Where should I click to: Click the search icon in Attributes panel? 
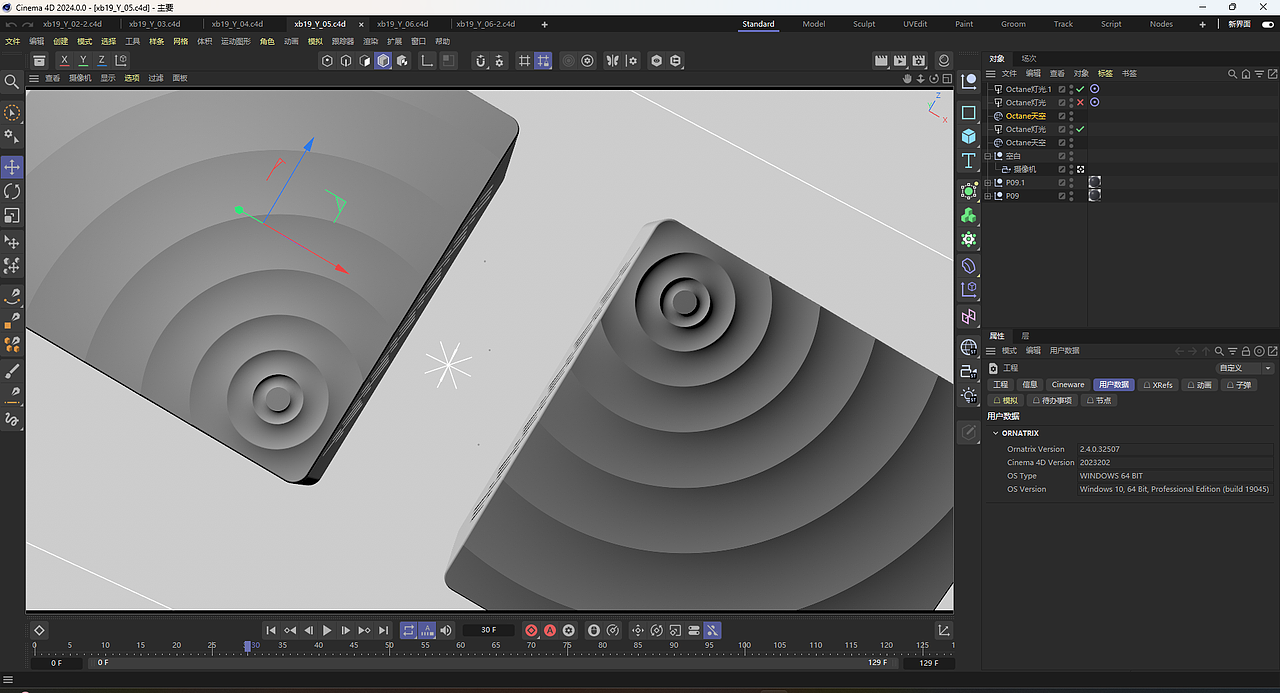pos(1219,351)
